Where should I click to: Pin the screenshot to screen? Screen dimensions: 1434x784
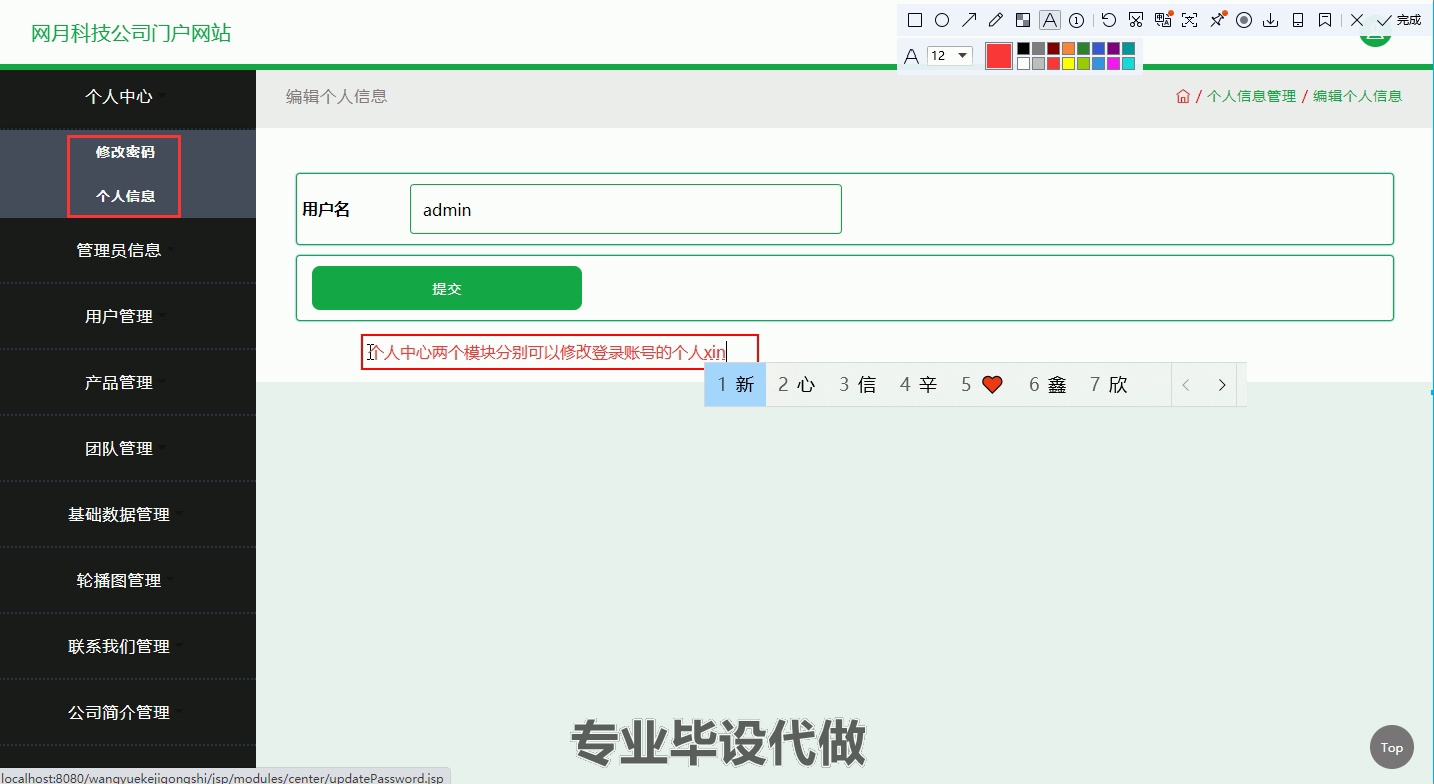point(1216,19)
